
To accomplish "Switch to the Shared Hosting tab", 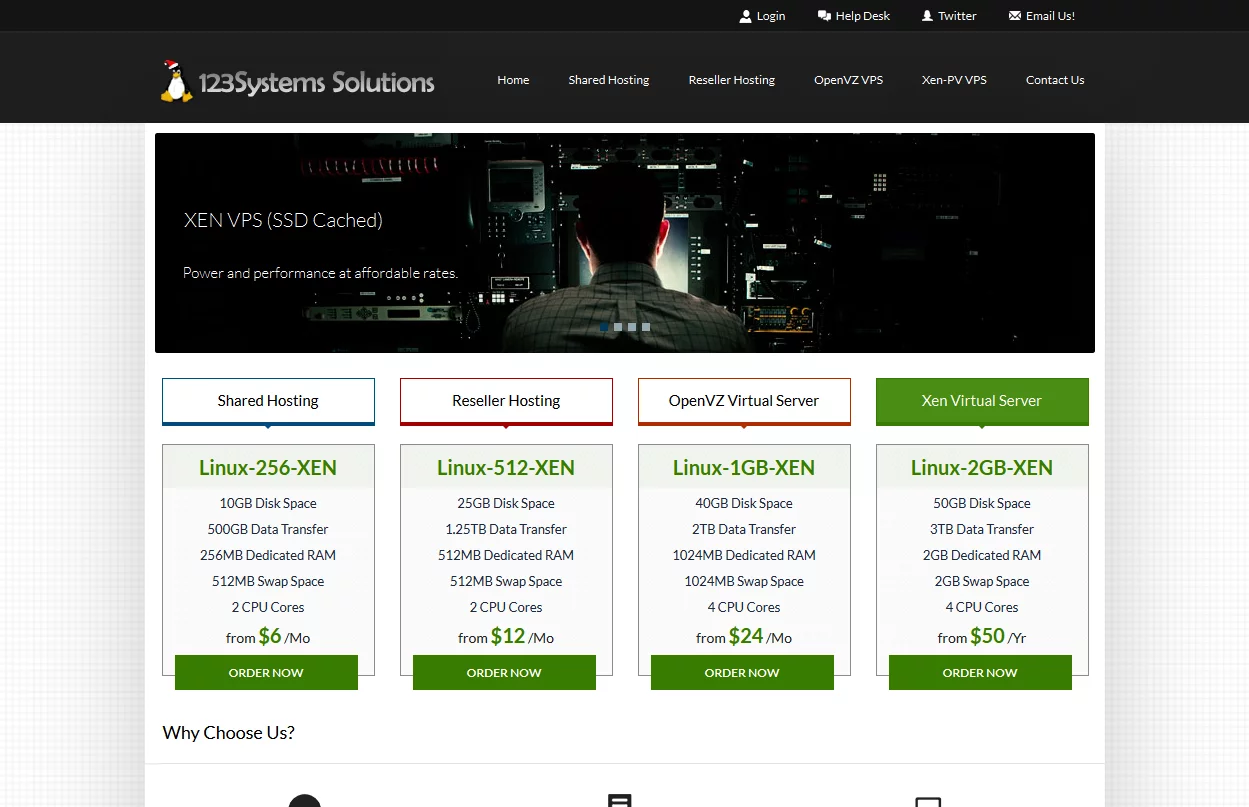I will (x=268, y=401).
